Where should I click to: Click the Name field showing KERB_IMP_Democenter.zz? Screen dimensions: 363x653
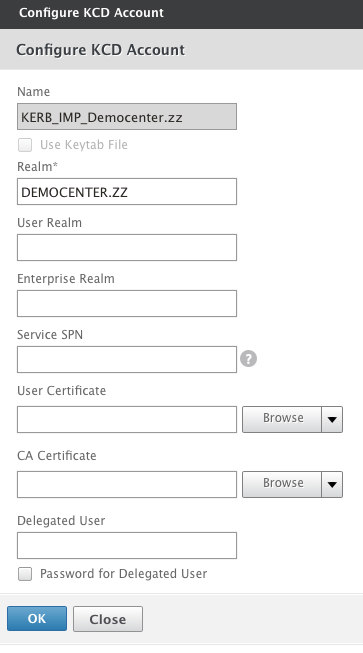[127, 117]
